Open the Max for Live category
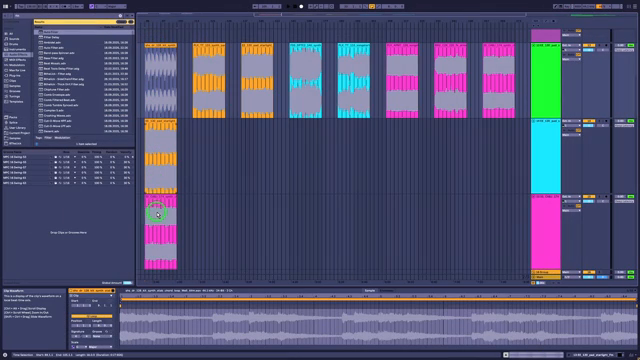Screen dimensions: 640x360 (x=17, y=70)
